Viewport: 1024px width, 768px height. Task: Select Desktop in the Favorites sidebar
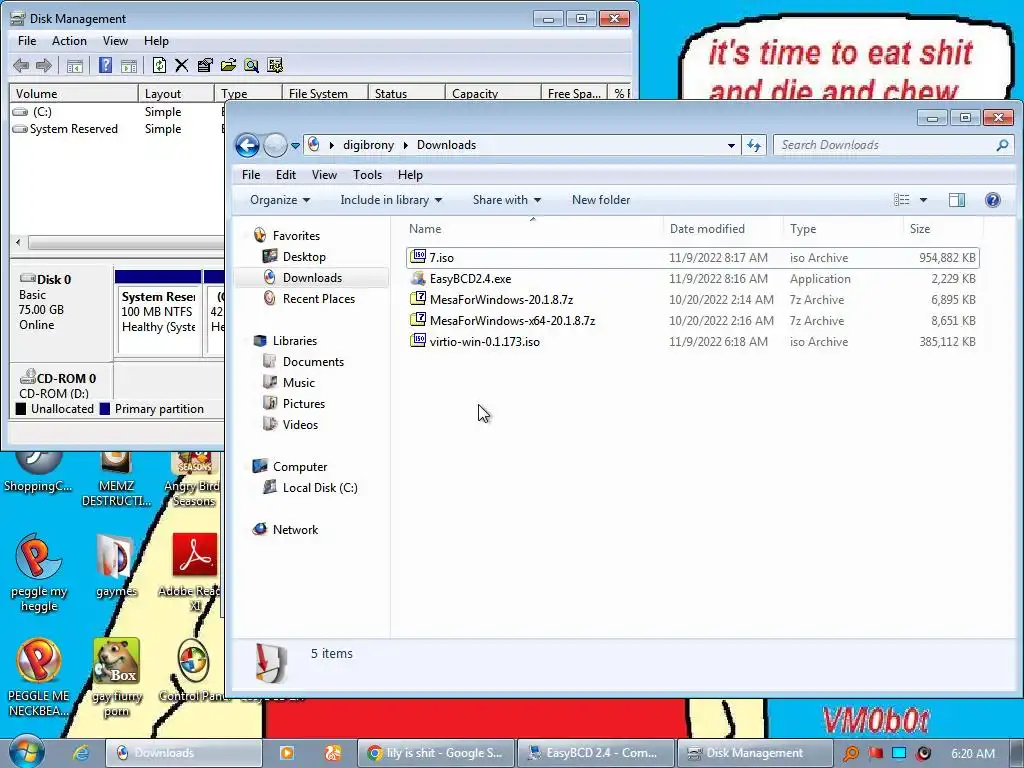click(304, 257)
